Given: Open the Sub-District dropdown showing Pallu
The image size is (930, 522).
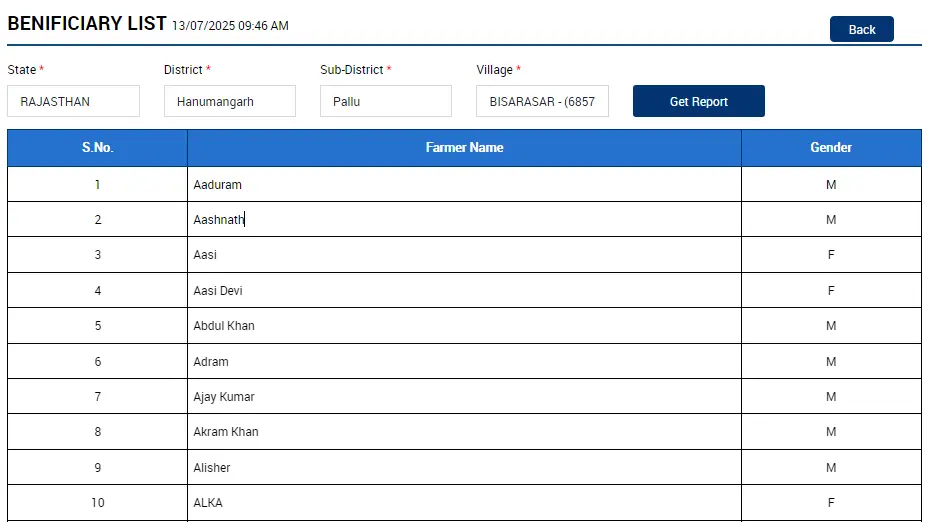Looking at the screenshot, I should click(386, 101).
